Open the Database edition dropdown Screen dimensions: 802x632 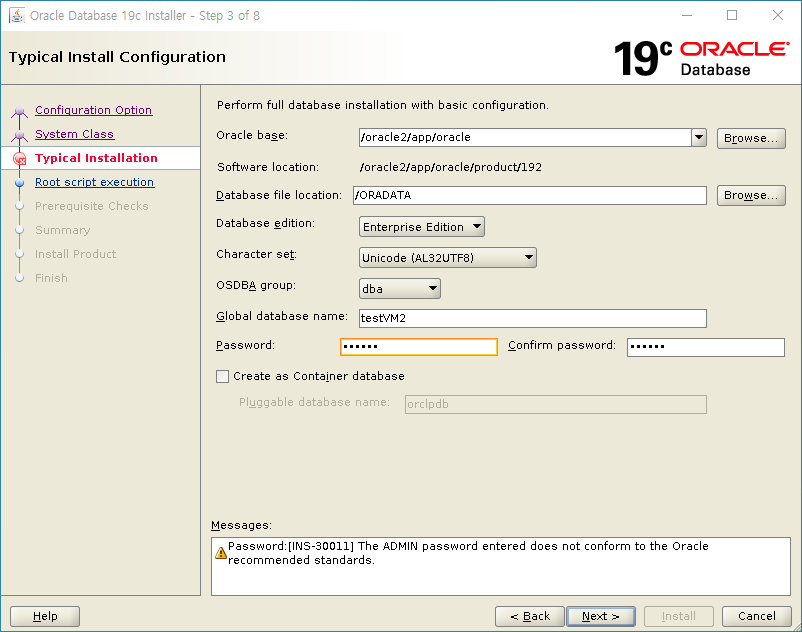coord(421,227)
